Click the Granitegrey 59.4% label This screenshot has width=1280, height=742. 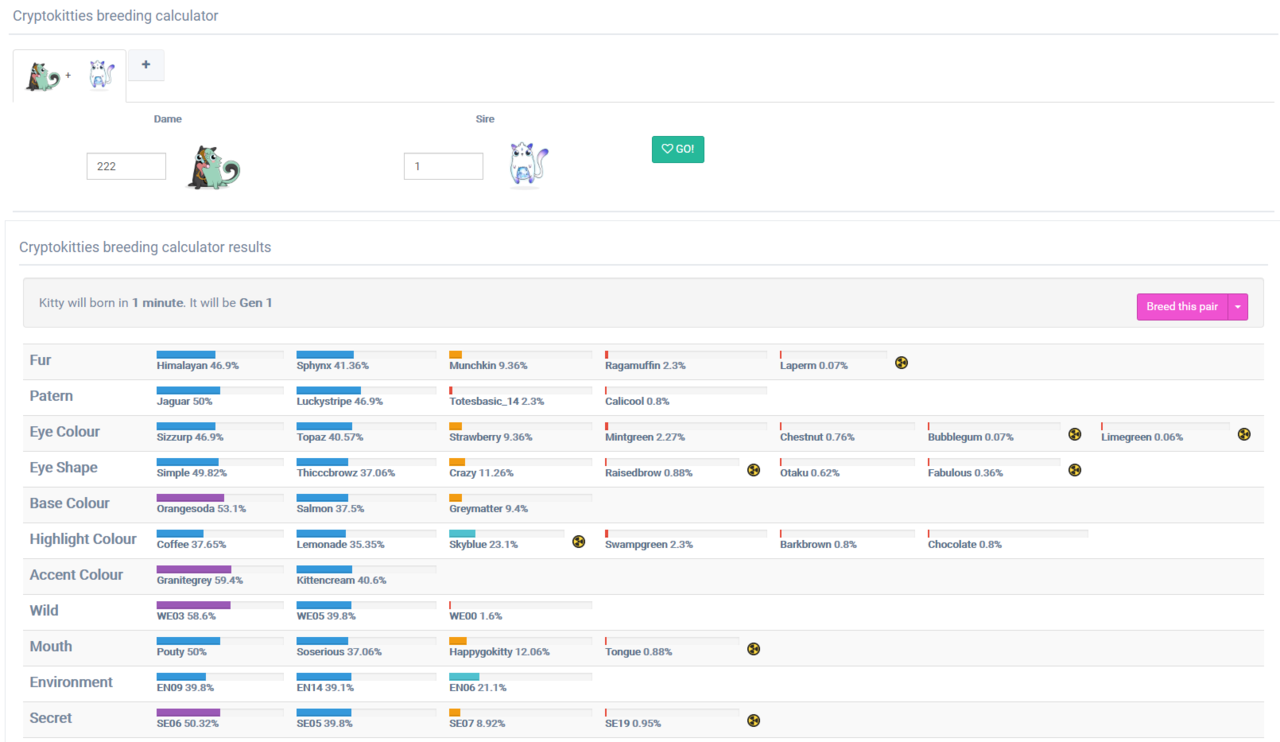coord(200,581)
